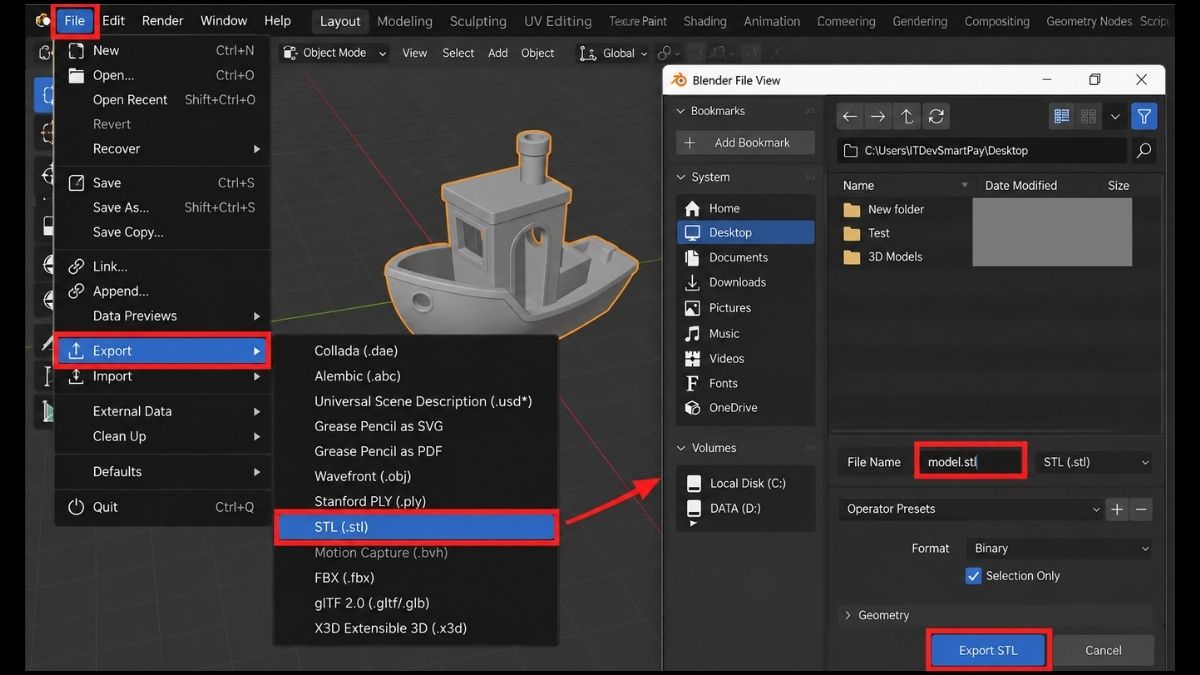The height and width of the screenshot is (675, 1200).
Task: Select the 3D Models folder
Action: point(895,257)
